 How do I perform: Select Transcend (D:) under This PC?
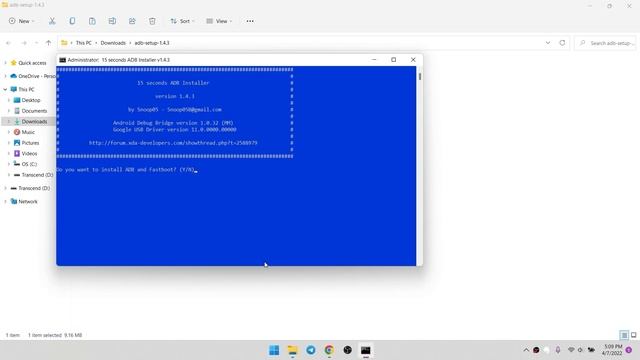pos(33,175)
